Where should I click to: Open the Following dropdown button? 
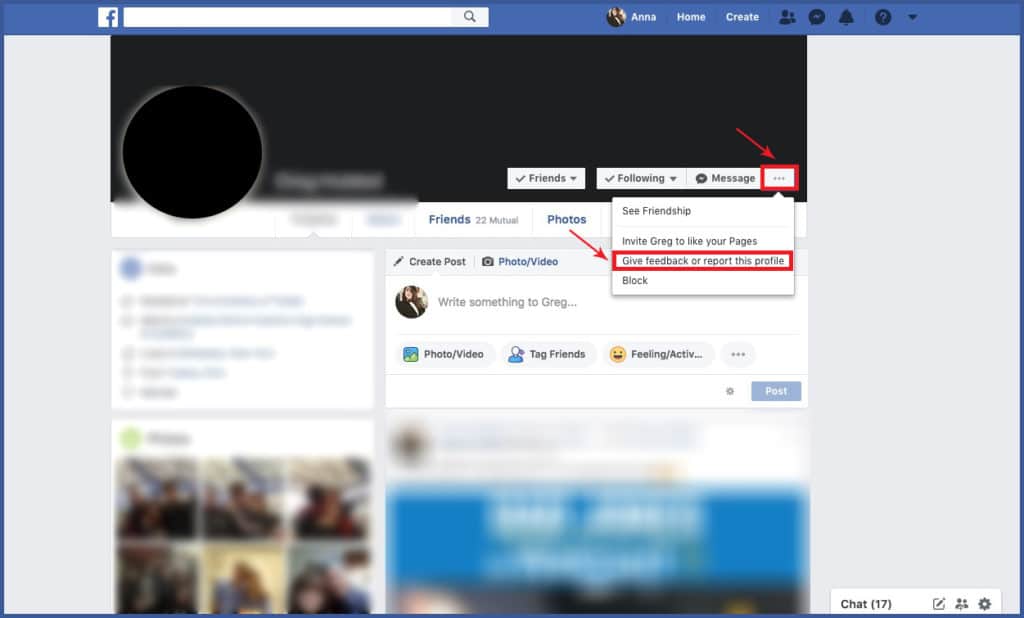click(x=641, y=178)
